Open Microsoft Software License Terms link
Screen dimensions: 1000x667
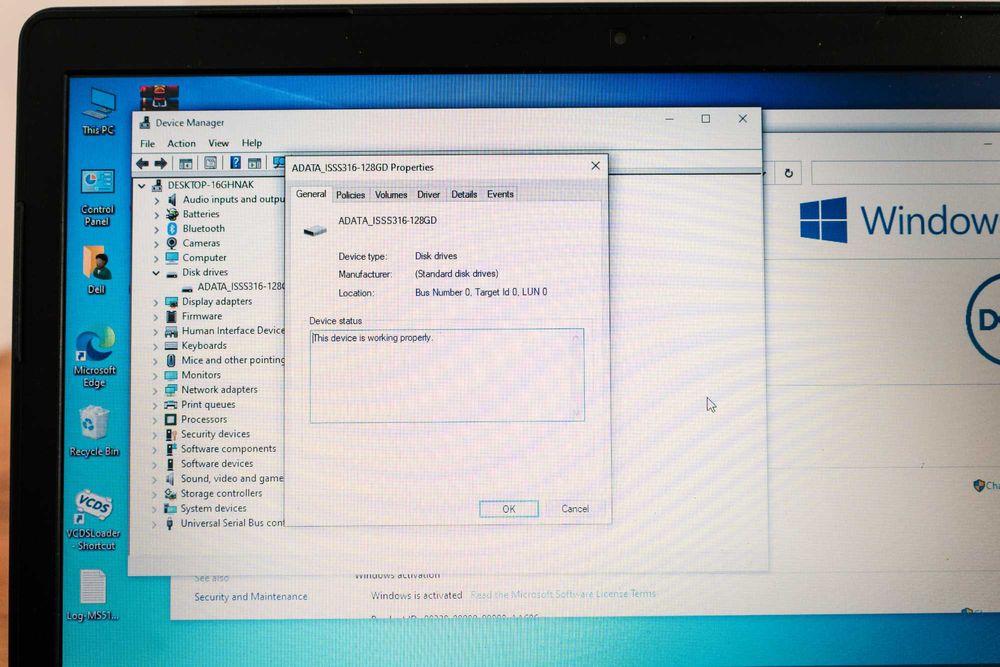click(563, 594)
